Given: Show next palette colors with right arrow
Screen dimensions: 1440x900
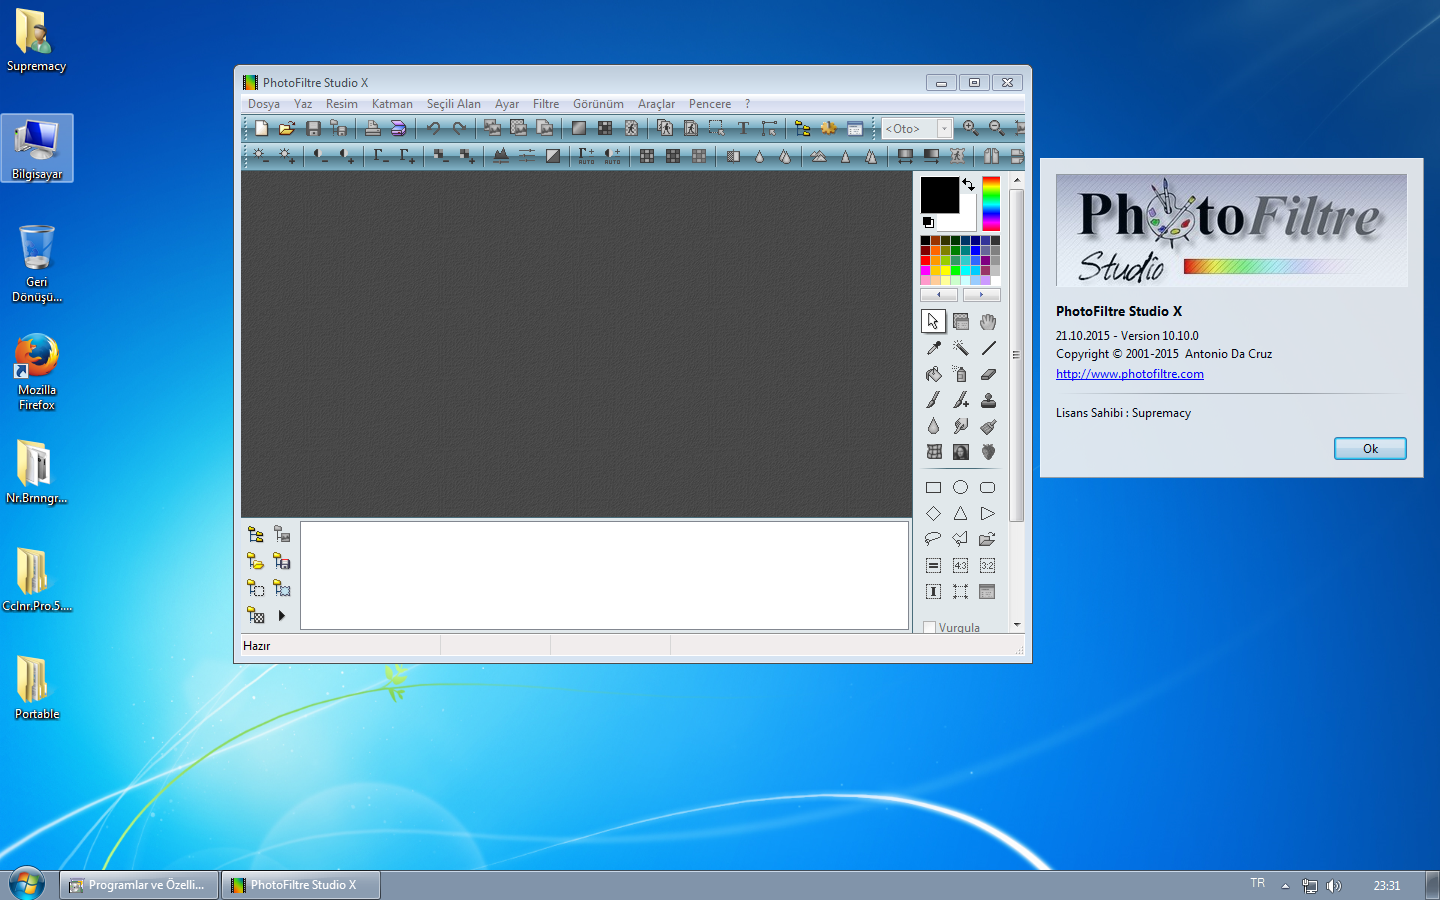Looking at the screenshot, I should (x=981, y=295).
